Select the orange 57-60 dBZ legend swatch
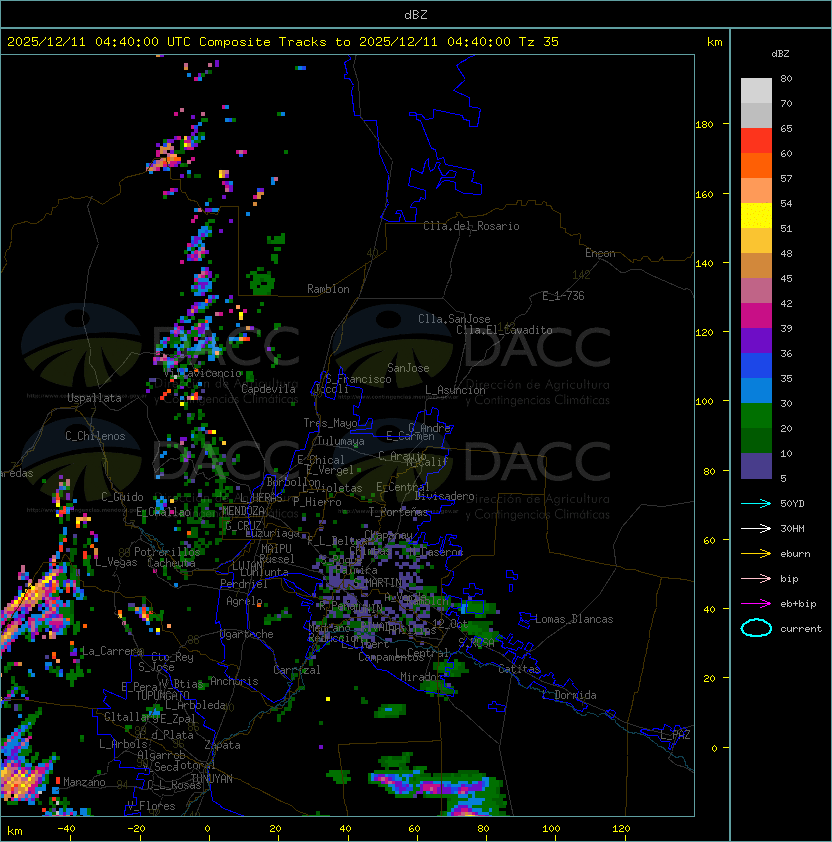The image size is (832, 842). 756,165
